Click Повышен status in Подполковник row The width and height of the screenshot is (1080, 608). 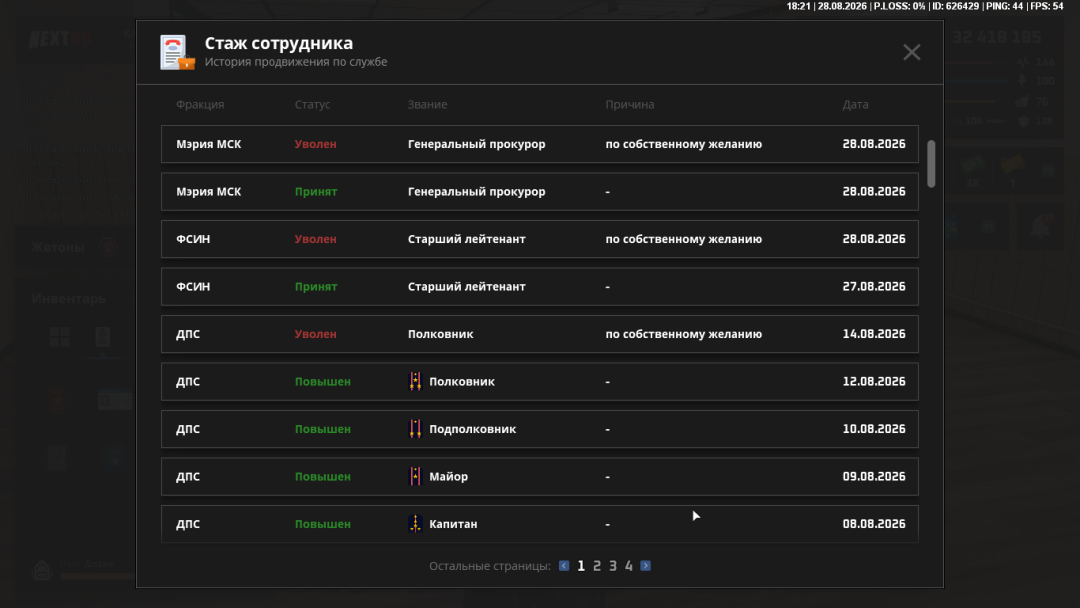(322, 429)
